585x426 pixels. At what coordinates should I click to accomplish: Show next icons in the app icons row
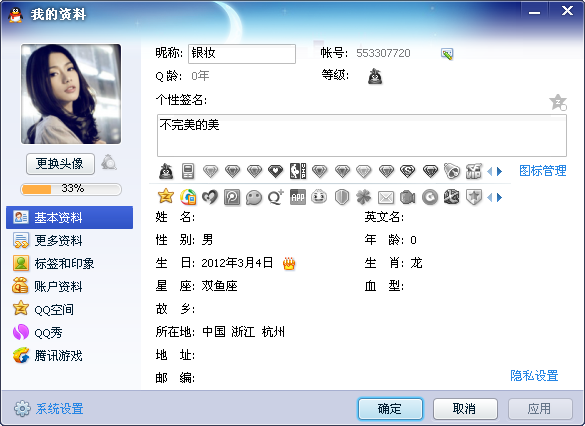500,197
